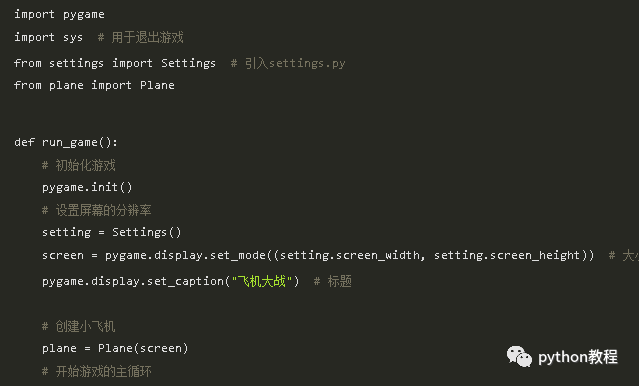Click 'setting = Settings()' assignment
The width and height of the screenshot is (639, 386).
[112, 232]
